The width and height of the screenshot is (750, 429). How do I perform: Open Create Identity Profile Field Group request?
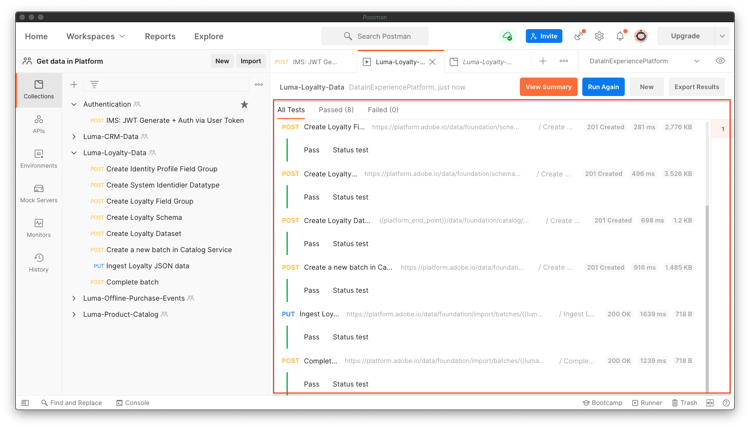point(162,169)
